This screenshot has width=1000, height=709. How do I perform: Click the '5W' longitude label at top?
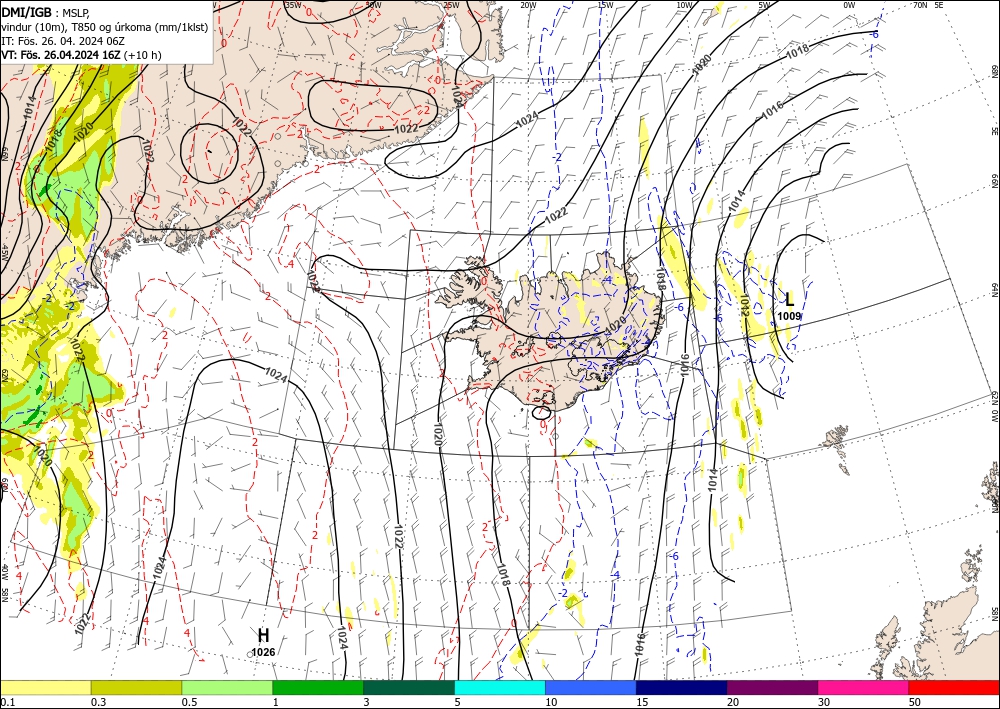pos(765,5)
